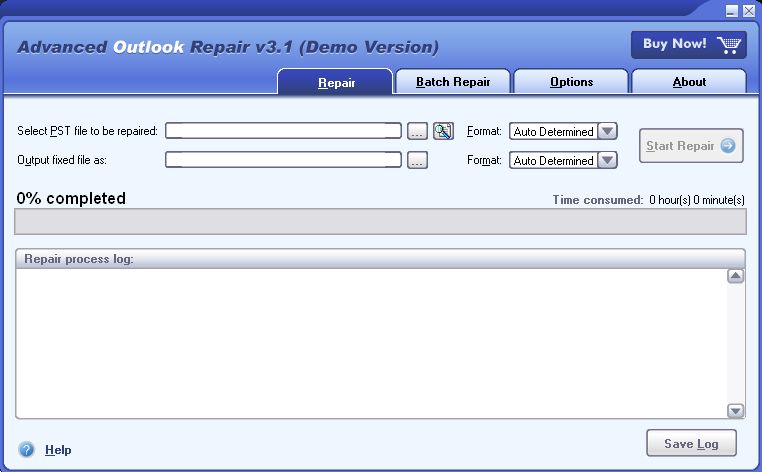762x472 pixels.
Task: Click the log scrollbar up arrow
Action: point(735,276)
